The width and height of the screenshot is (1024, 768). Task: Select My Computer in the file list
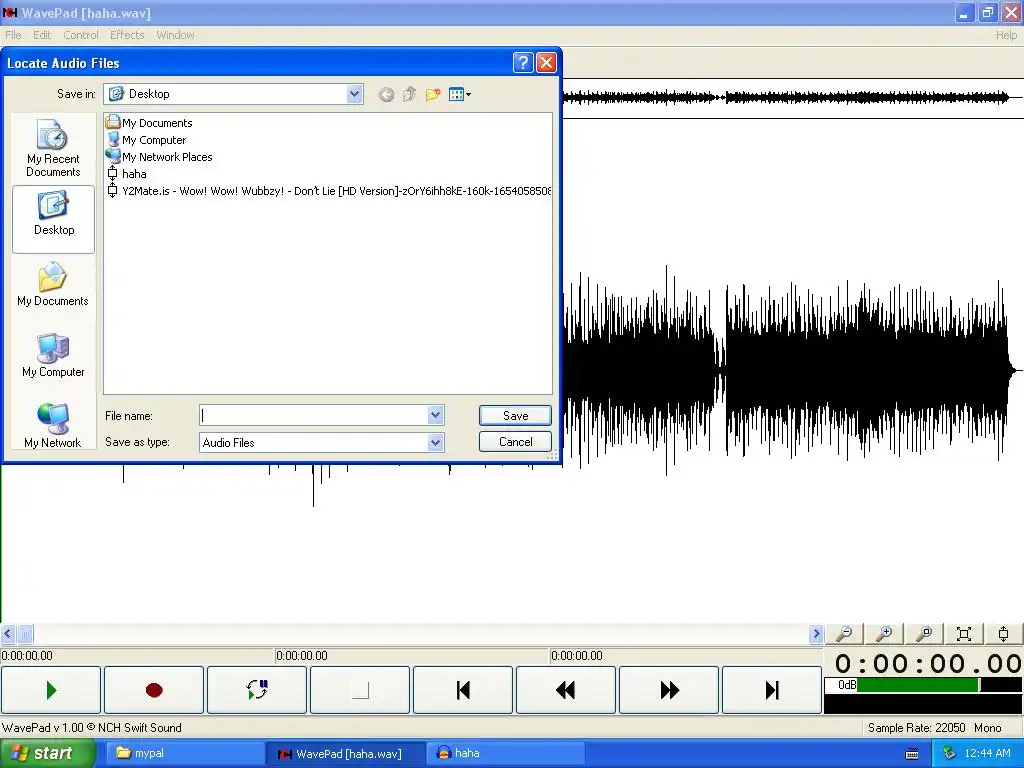coord(146,140)
